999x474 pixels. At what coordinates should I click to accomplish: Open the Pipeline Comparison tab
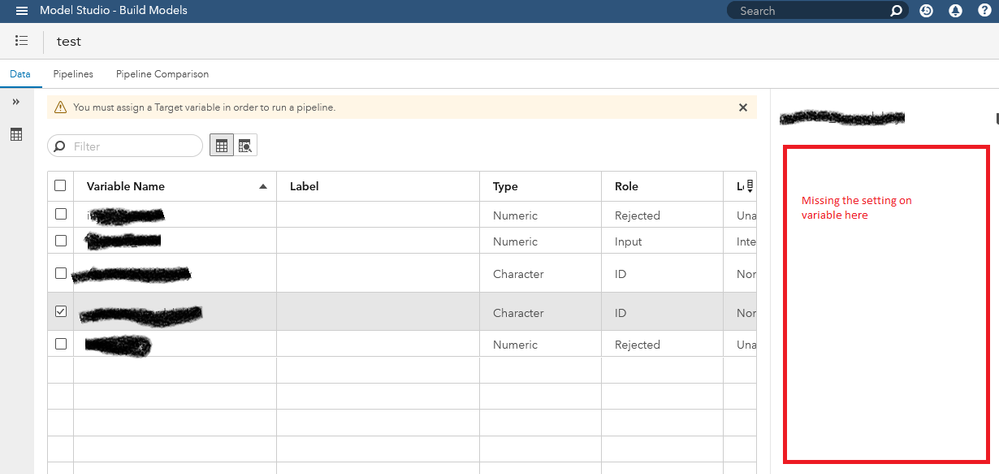(x=162, y=74)
